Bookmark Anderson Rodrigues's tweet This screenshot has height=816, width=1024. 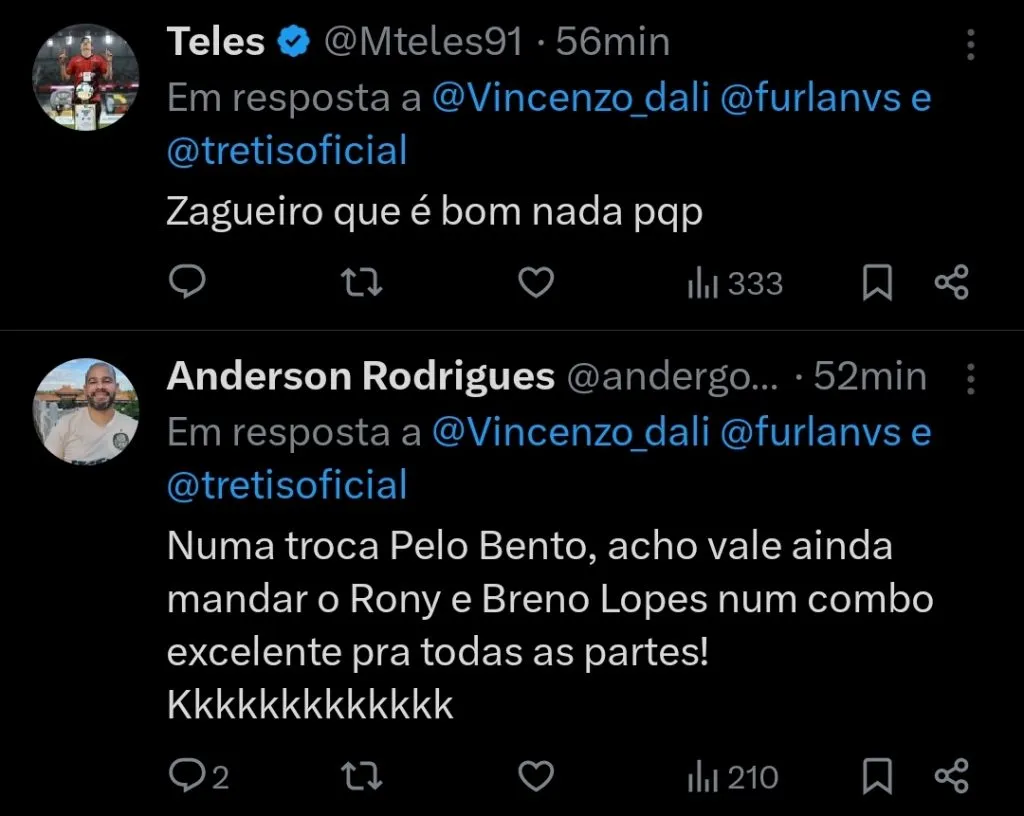coord(877,775)
